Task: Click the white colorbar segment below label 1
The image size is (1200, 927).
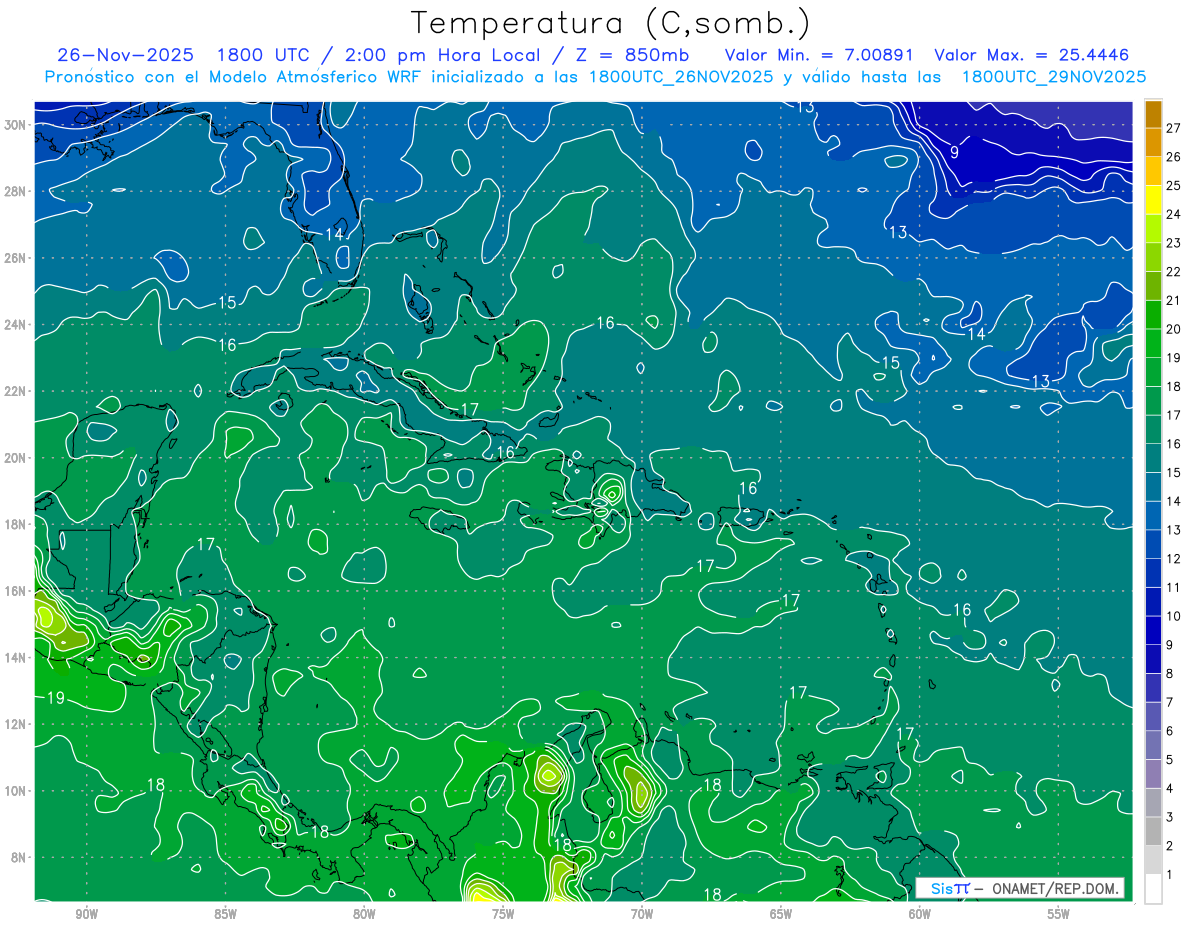Action: coord(1154,889)
